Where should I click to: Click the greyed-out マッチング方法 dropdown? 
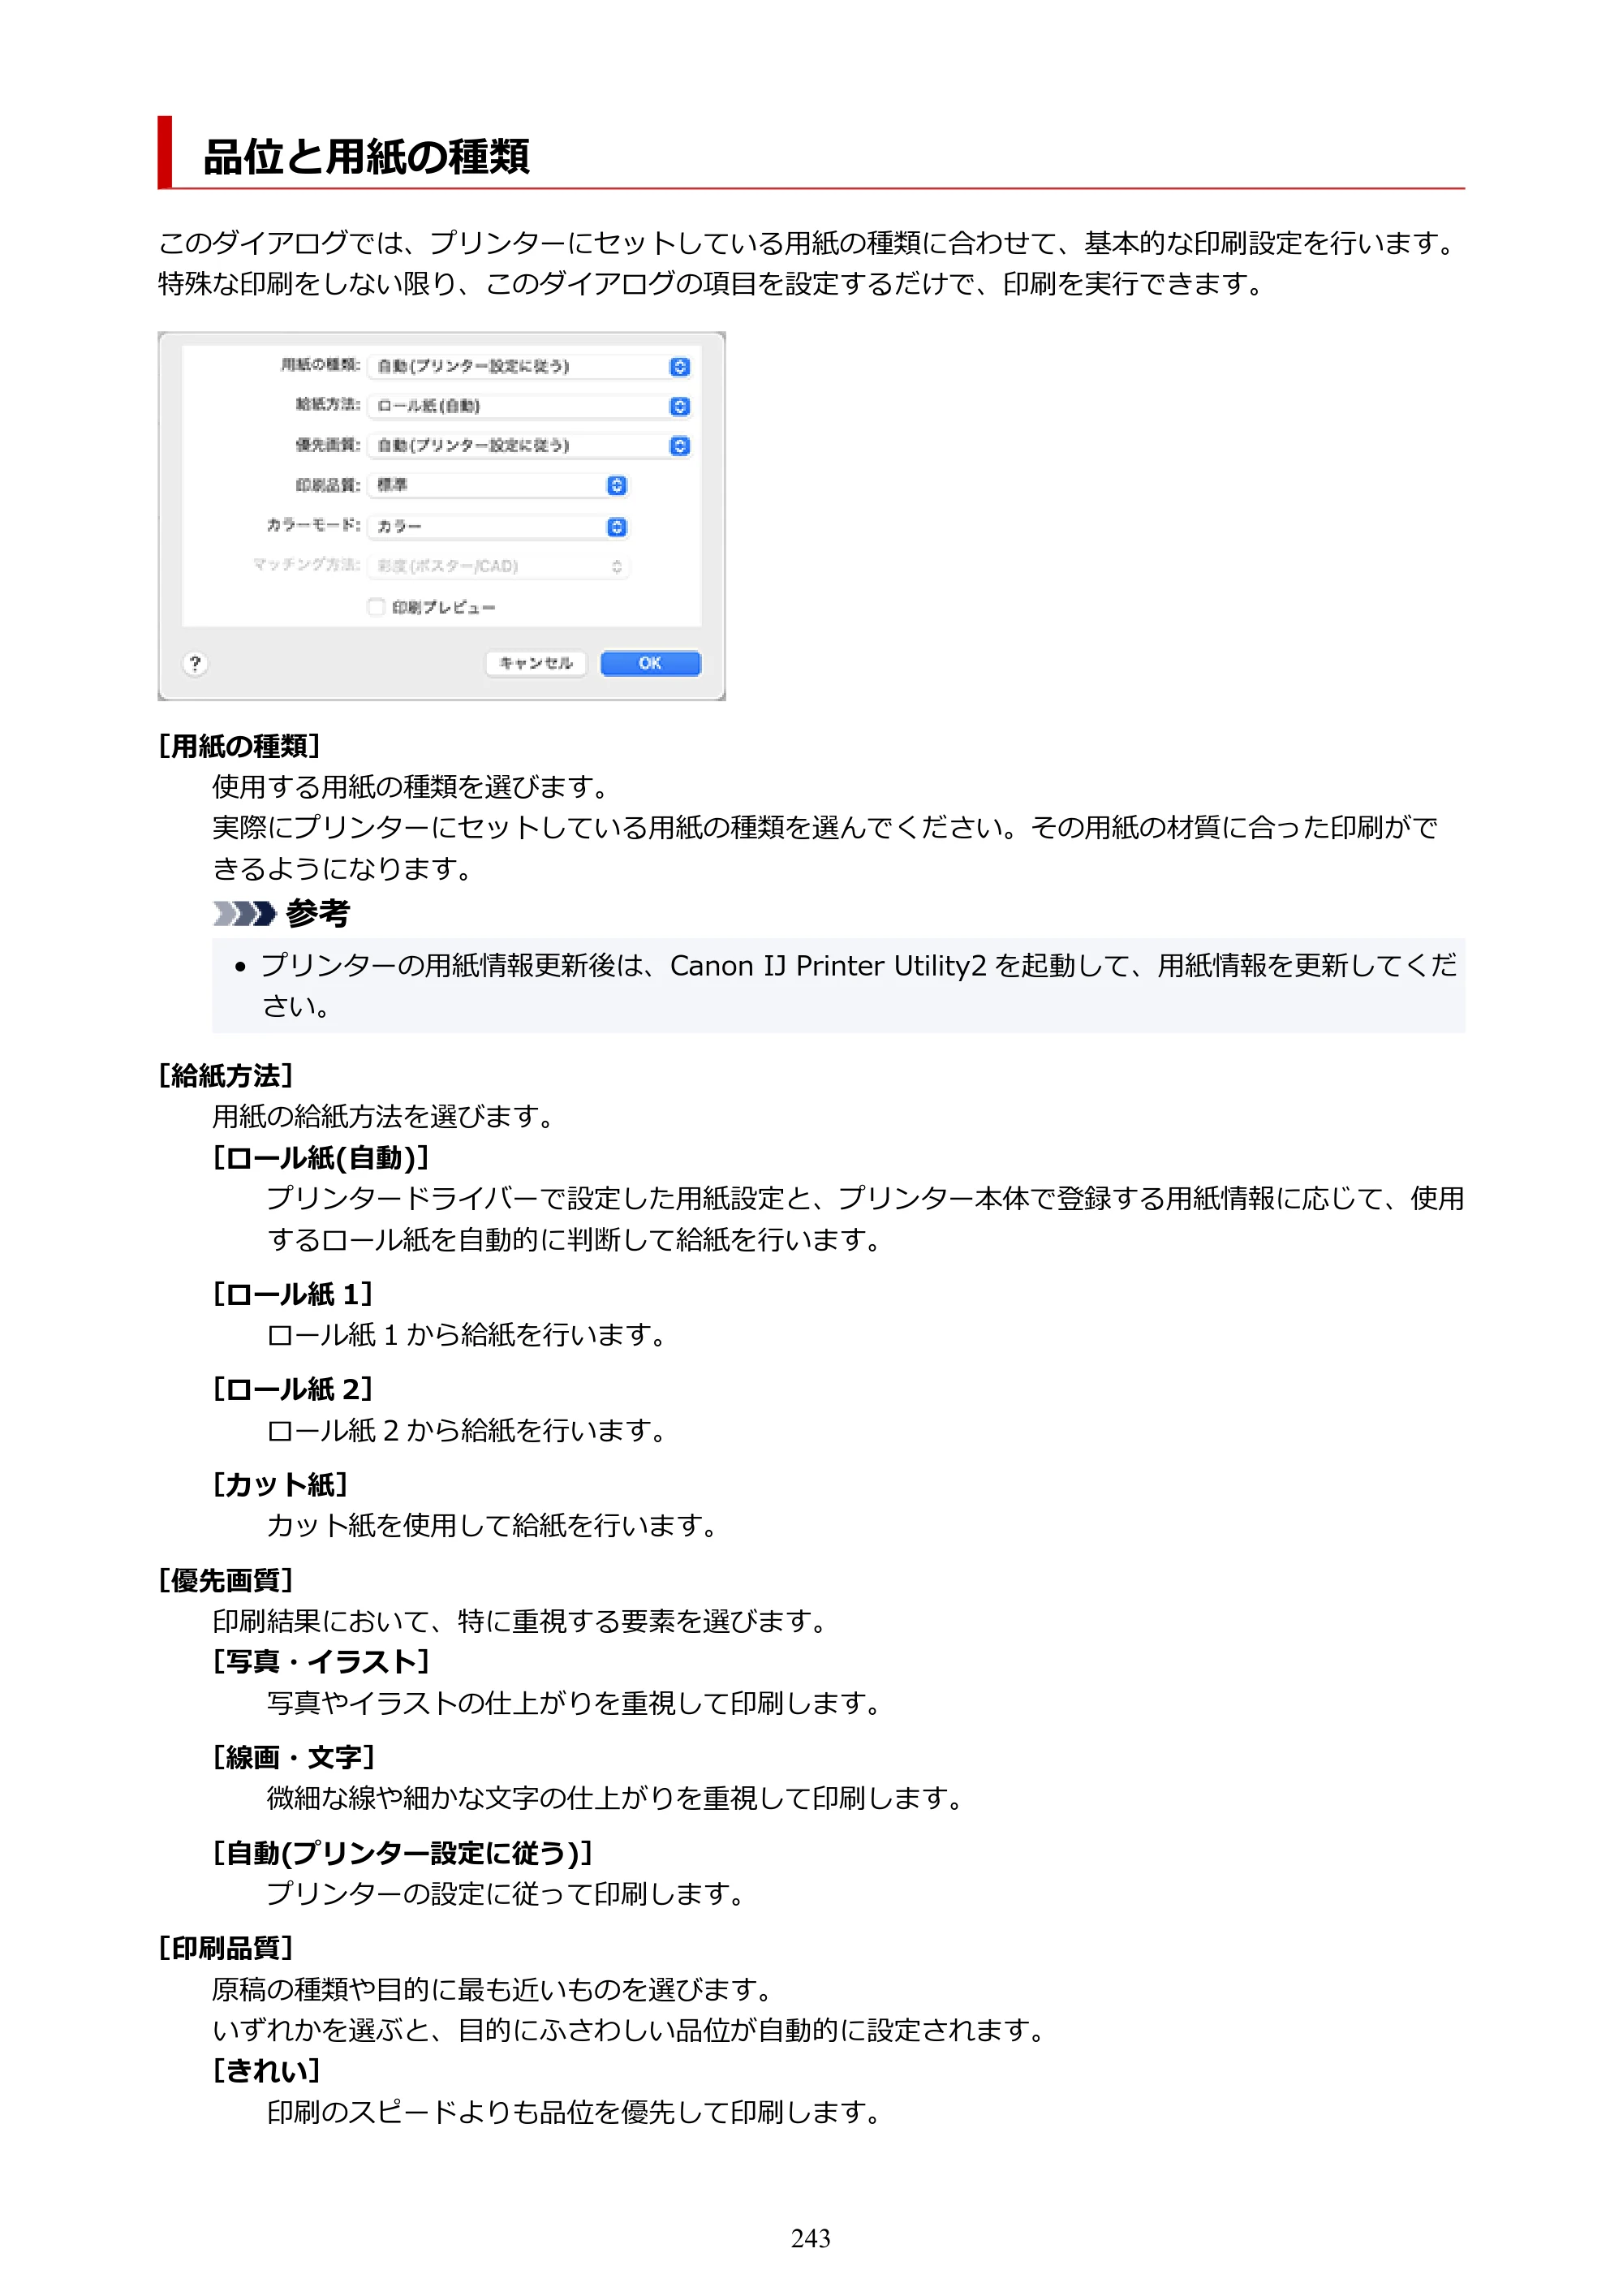point(498,566)
